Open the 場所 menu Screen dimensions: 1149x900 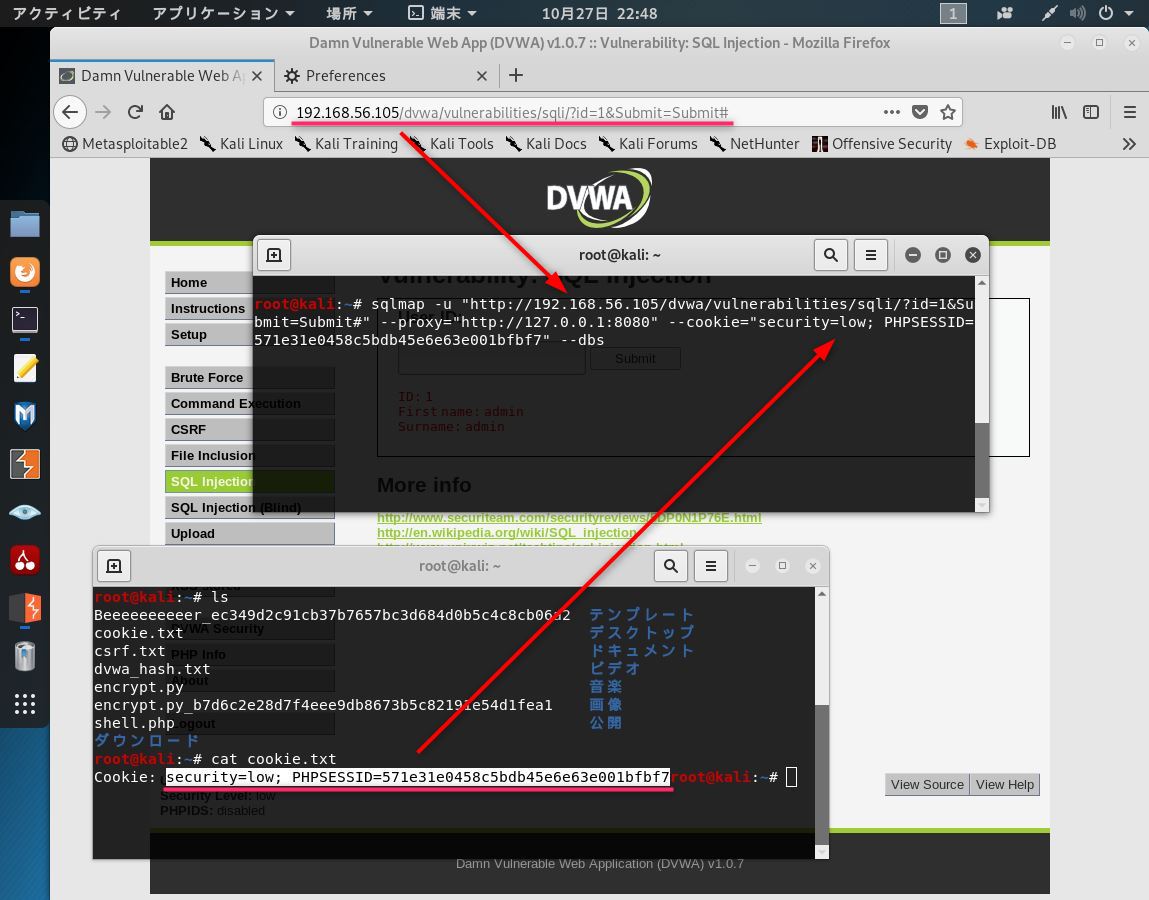tap(350, 13)
